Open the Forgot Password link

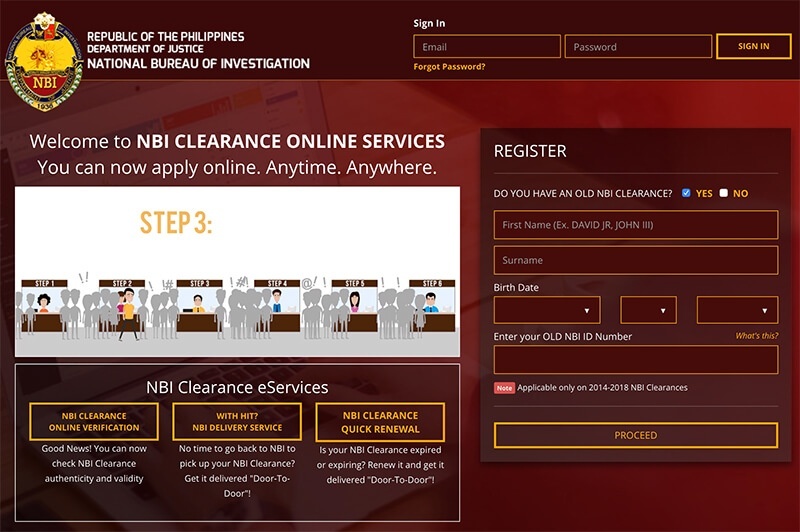click(449, 66)
